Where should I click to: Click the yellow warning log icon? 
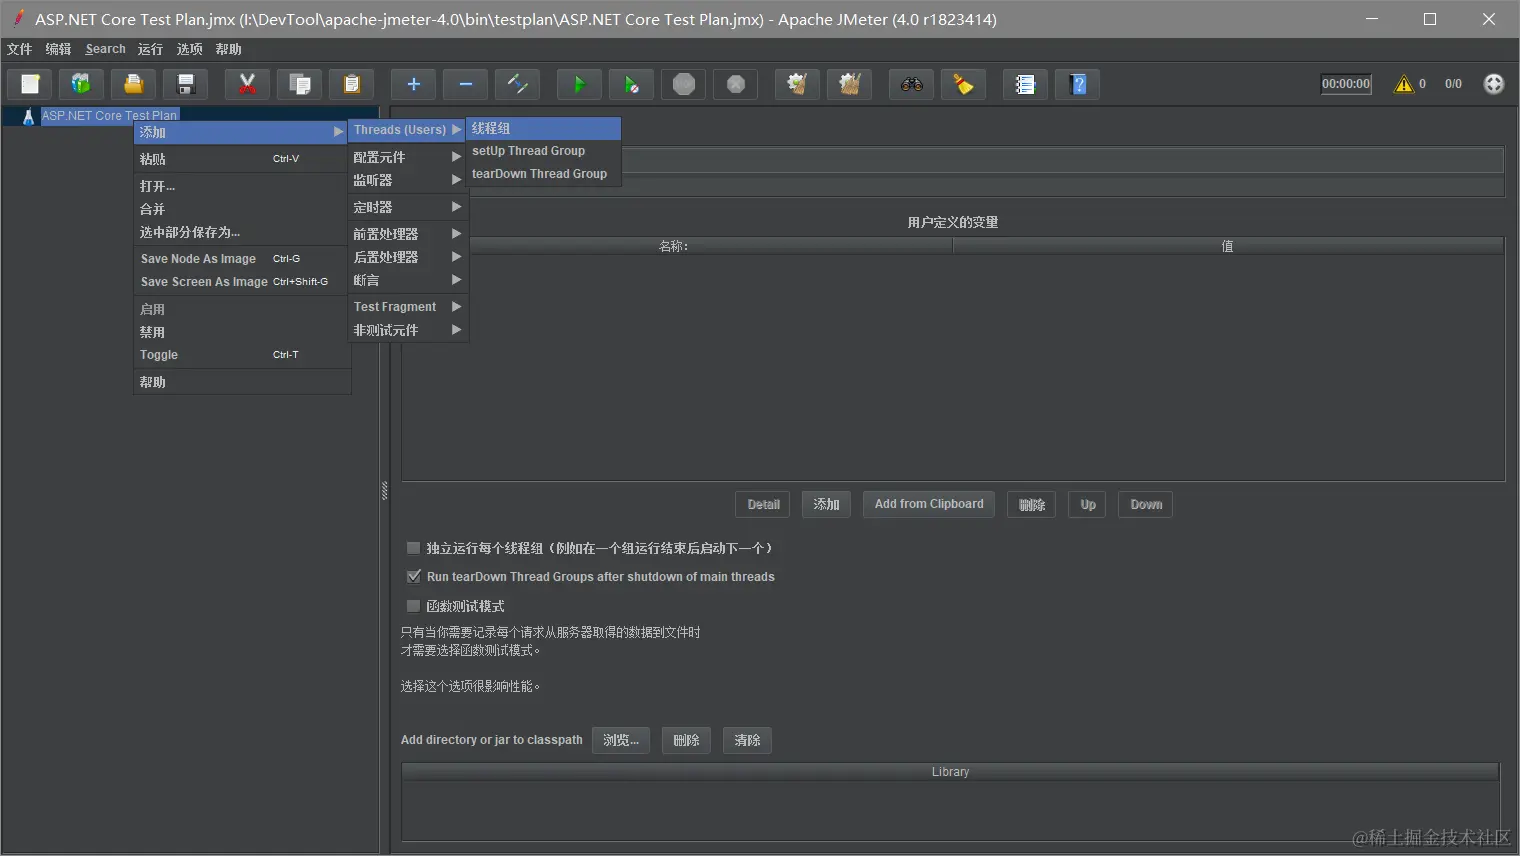tap(1404, 84)
